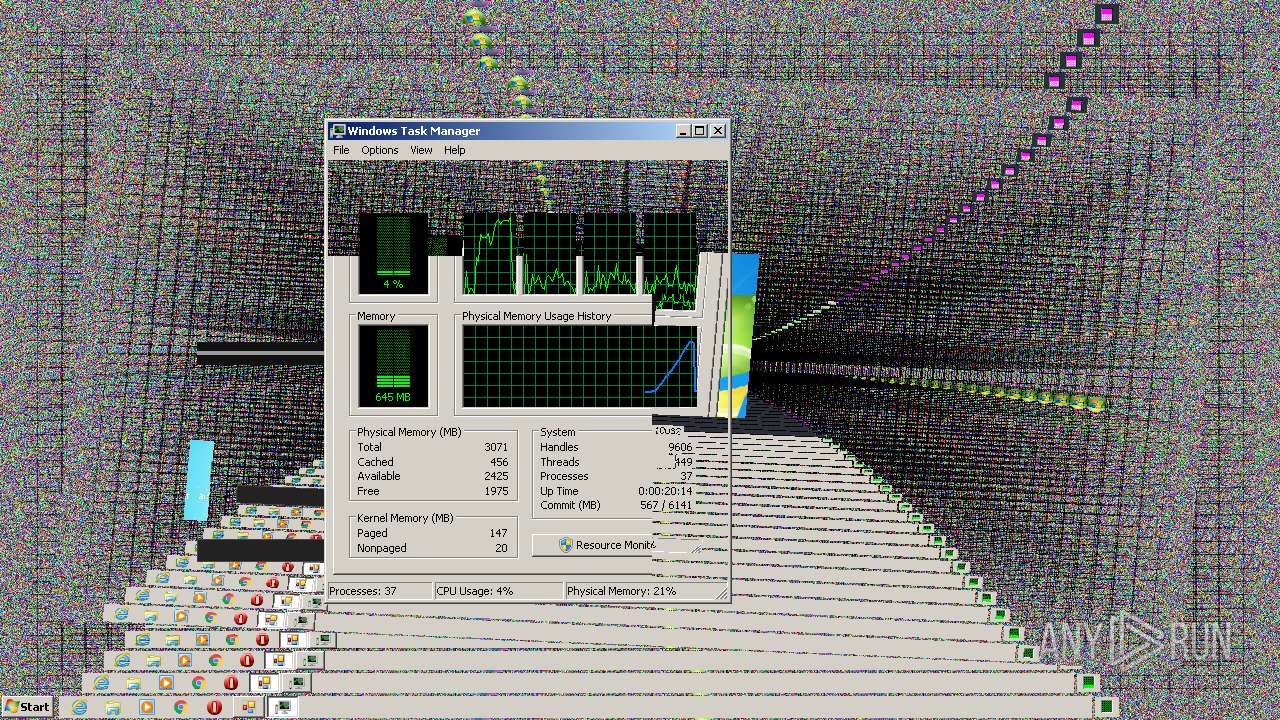Open the Help menu in Task Manager
The image size is (1280, 720).
(455, 150)
